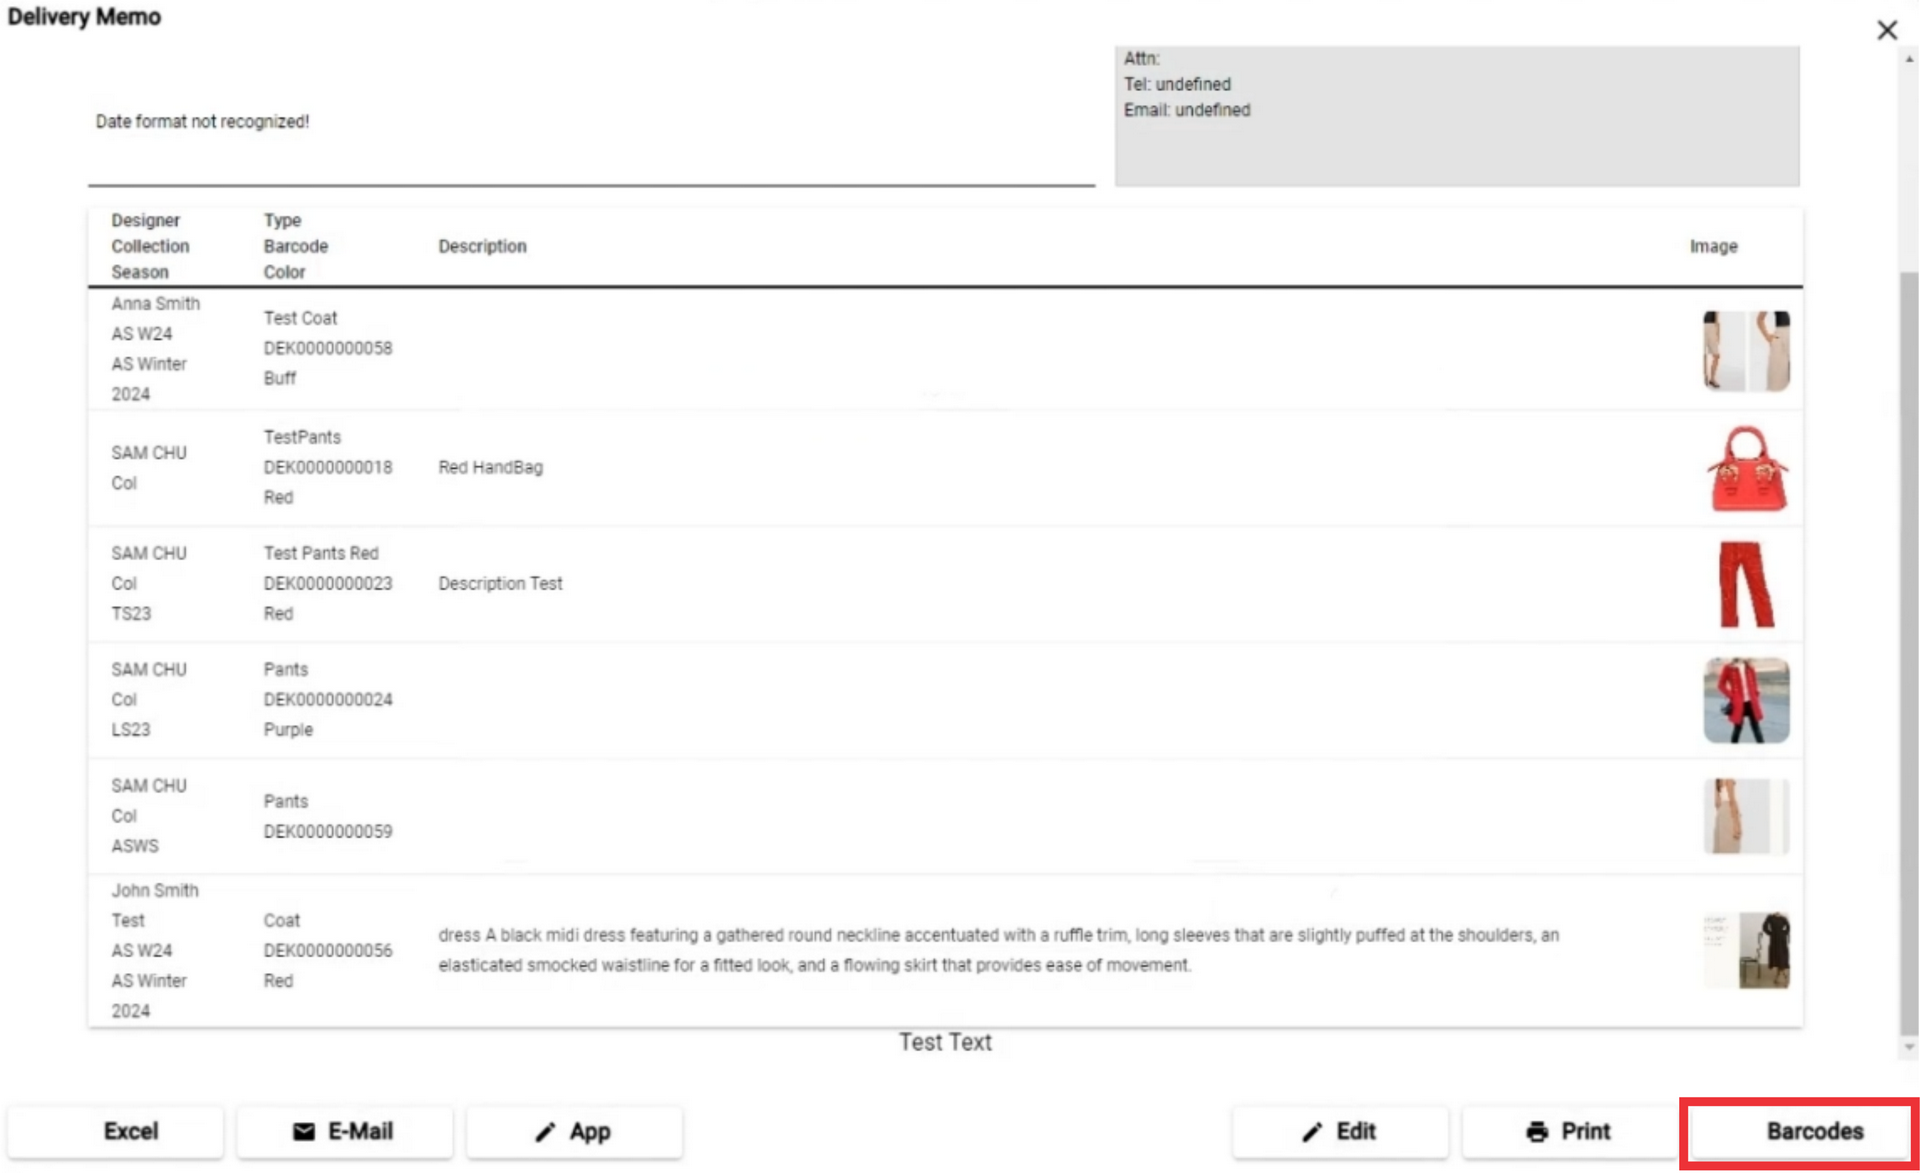Screen dimensions: 1920x1173
Task: Click the Description column header
Action: pyautogui.click(x=482, y=246)
